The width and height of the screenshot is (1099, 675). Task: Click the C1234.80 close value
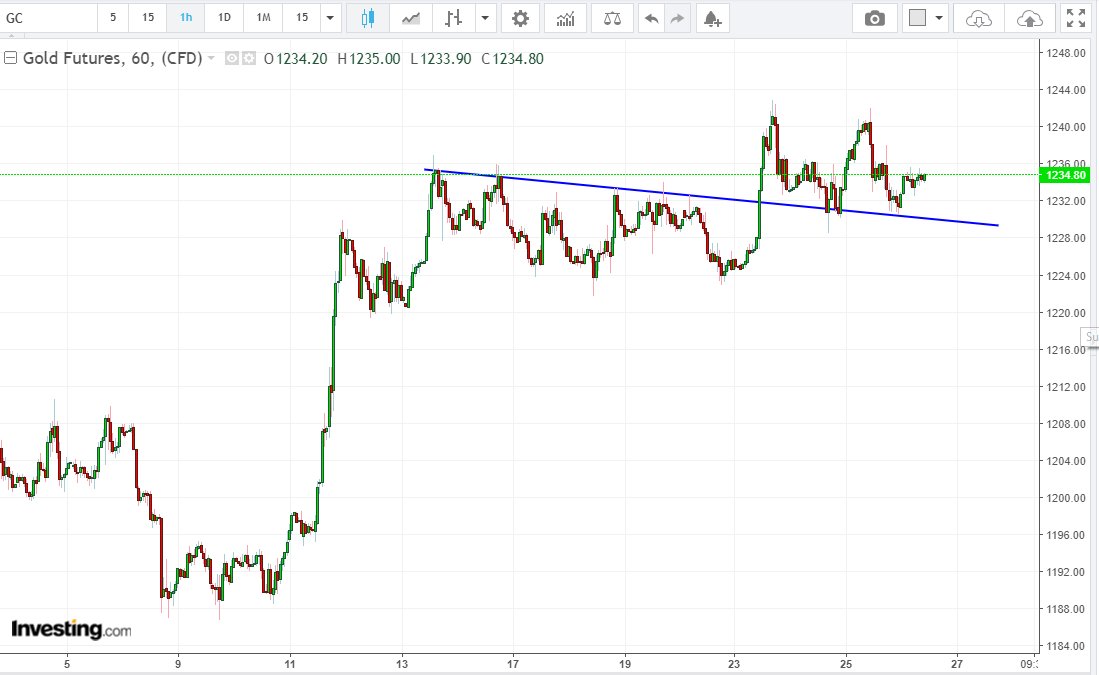pos(512,59)
